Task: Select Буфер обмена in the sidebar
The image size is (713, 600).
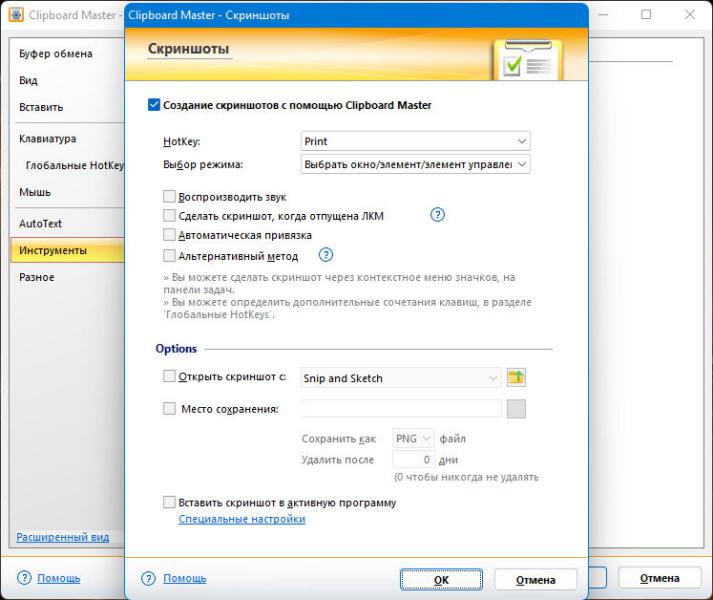Action: [55, 54]
